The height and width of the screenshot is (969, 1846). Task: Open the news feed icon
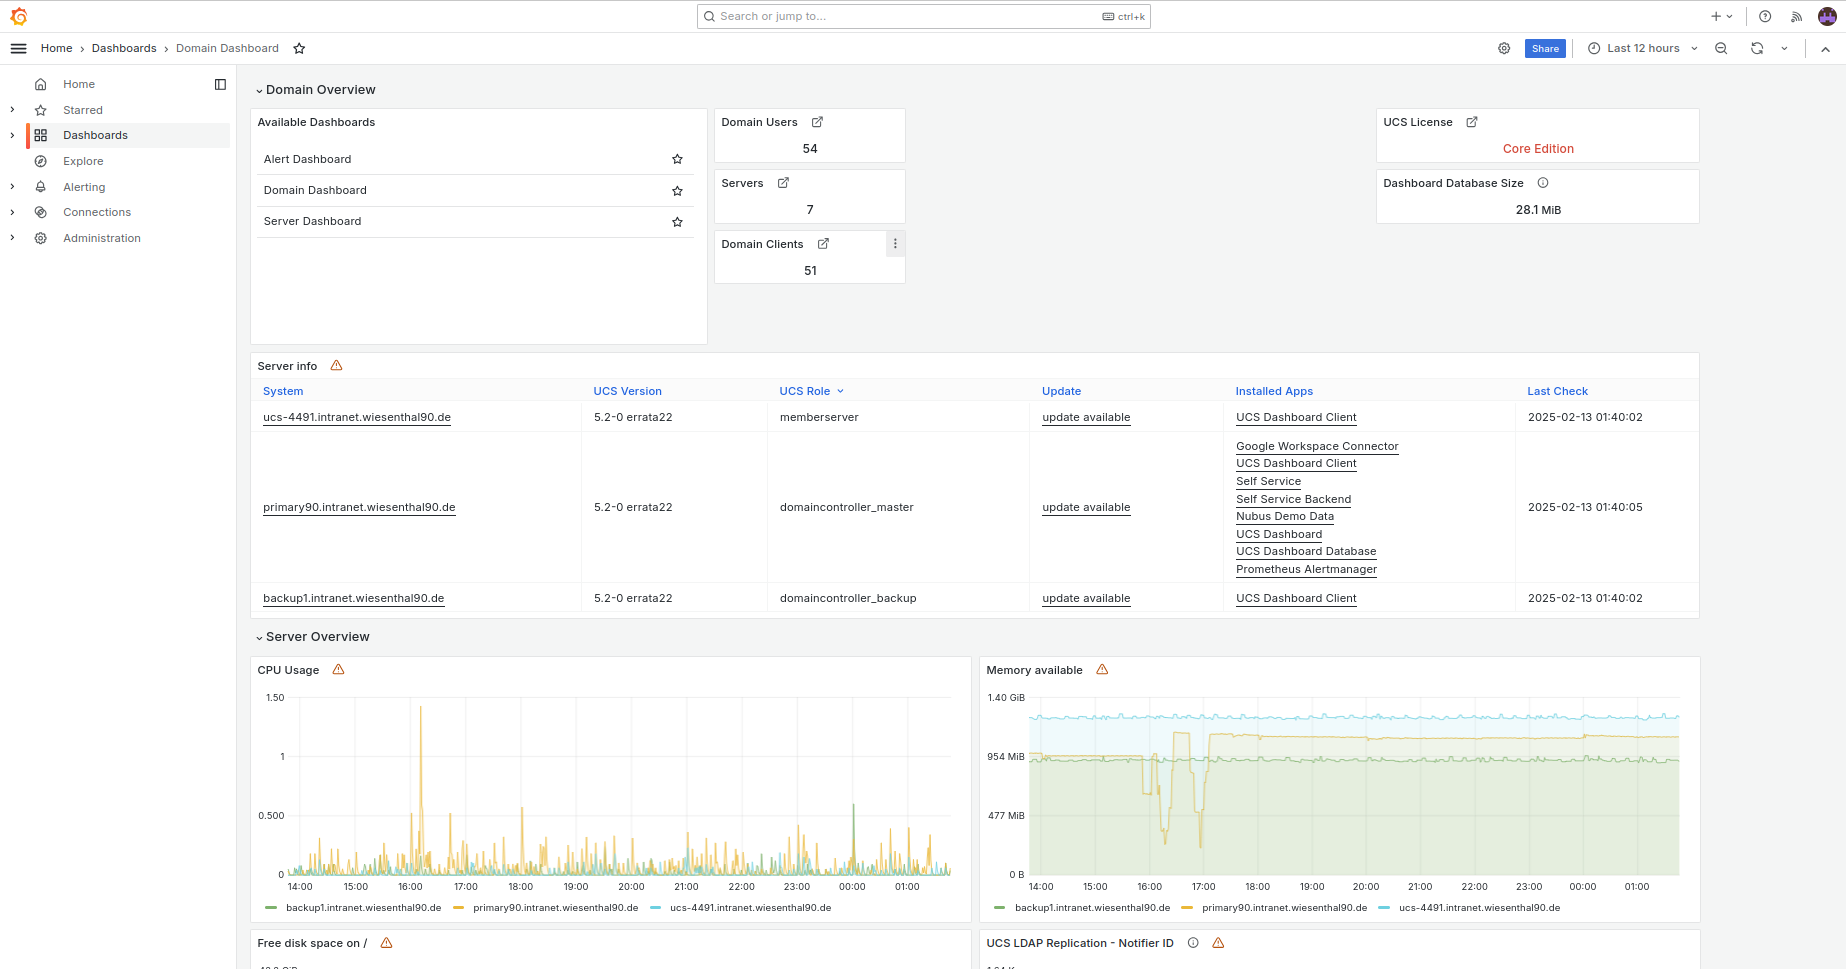(1796, 16)
